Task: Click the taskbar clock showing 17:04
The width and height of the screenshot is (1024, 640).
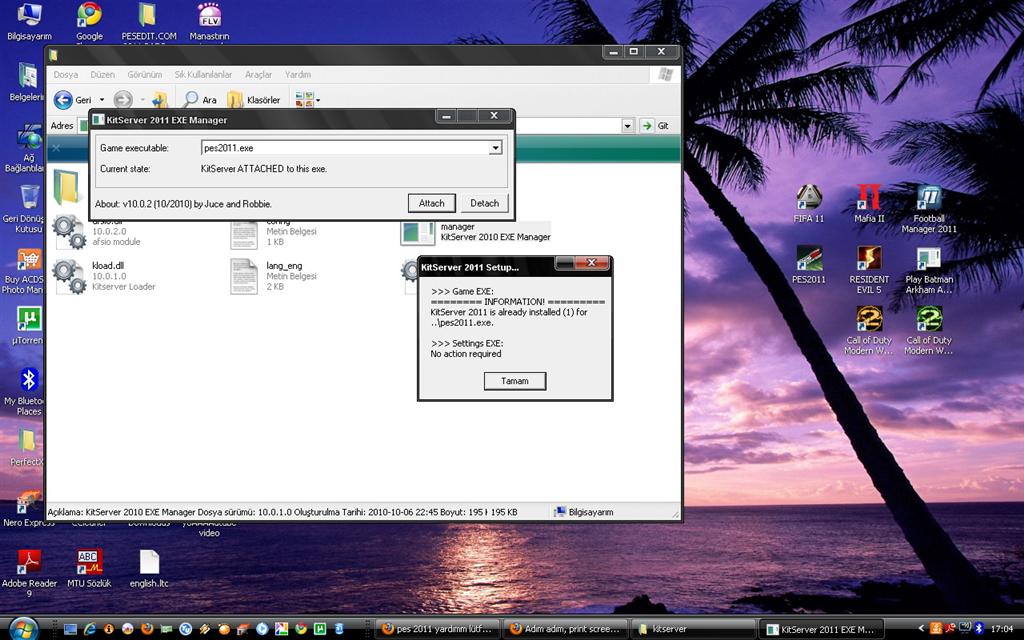Action: 1002,629
